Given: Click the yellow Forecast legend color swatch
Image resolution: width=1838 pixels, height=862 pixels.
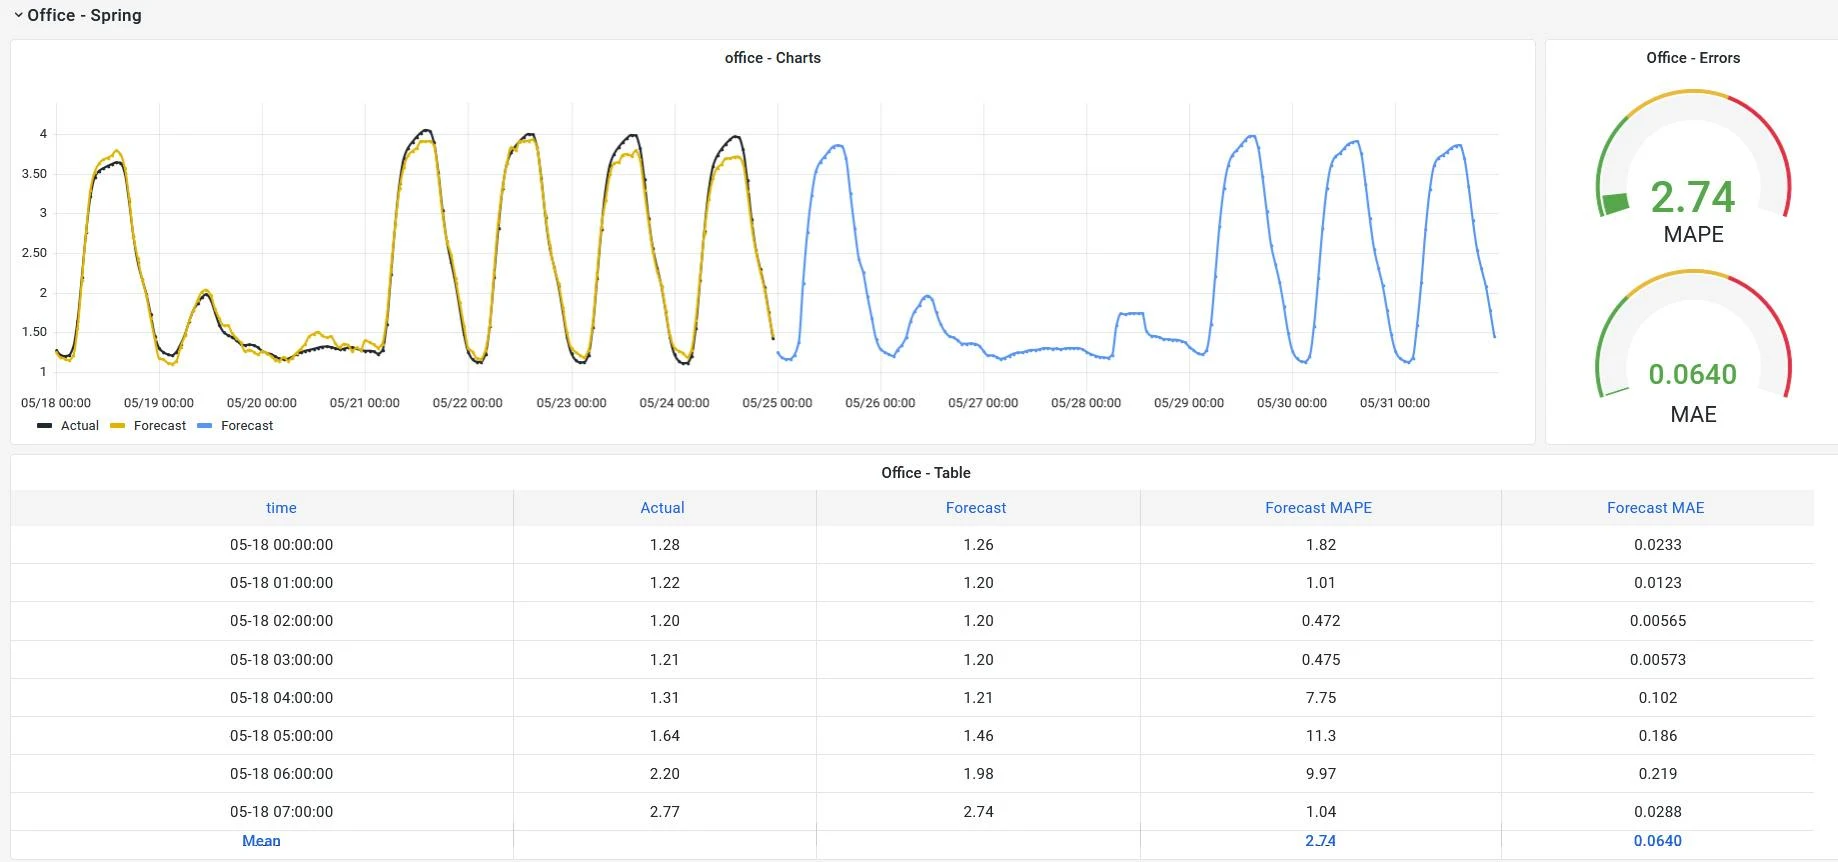Looking at the screenshot, I should pyautogui.click(x=118, y=426).
